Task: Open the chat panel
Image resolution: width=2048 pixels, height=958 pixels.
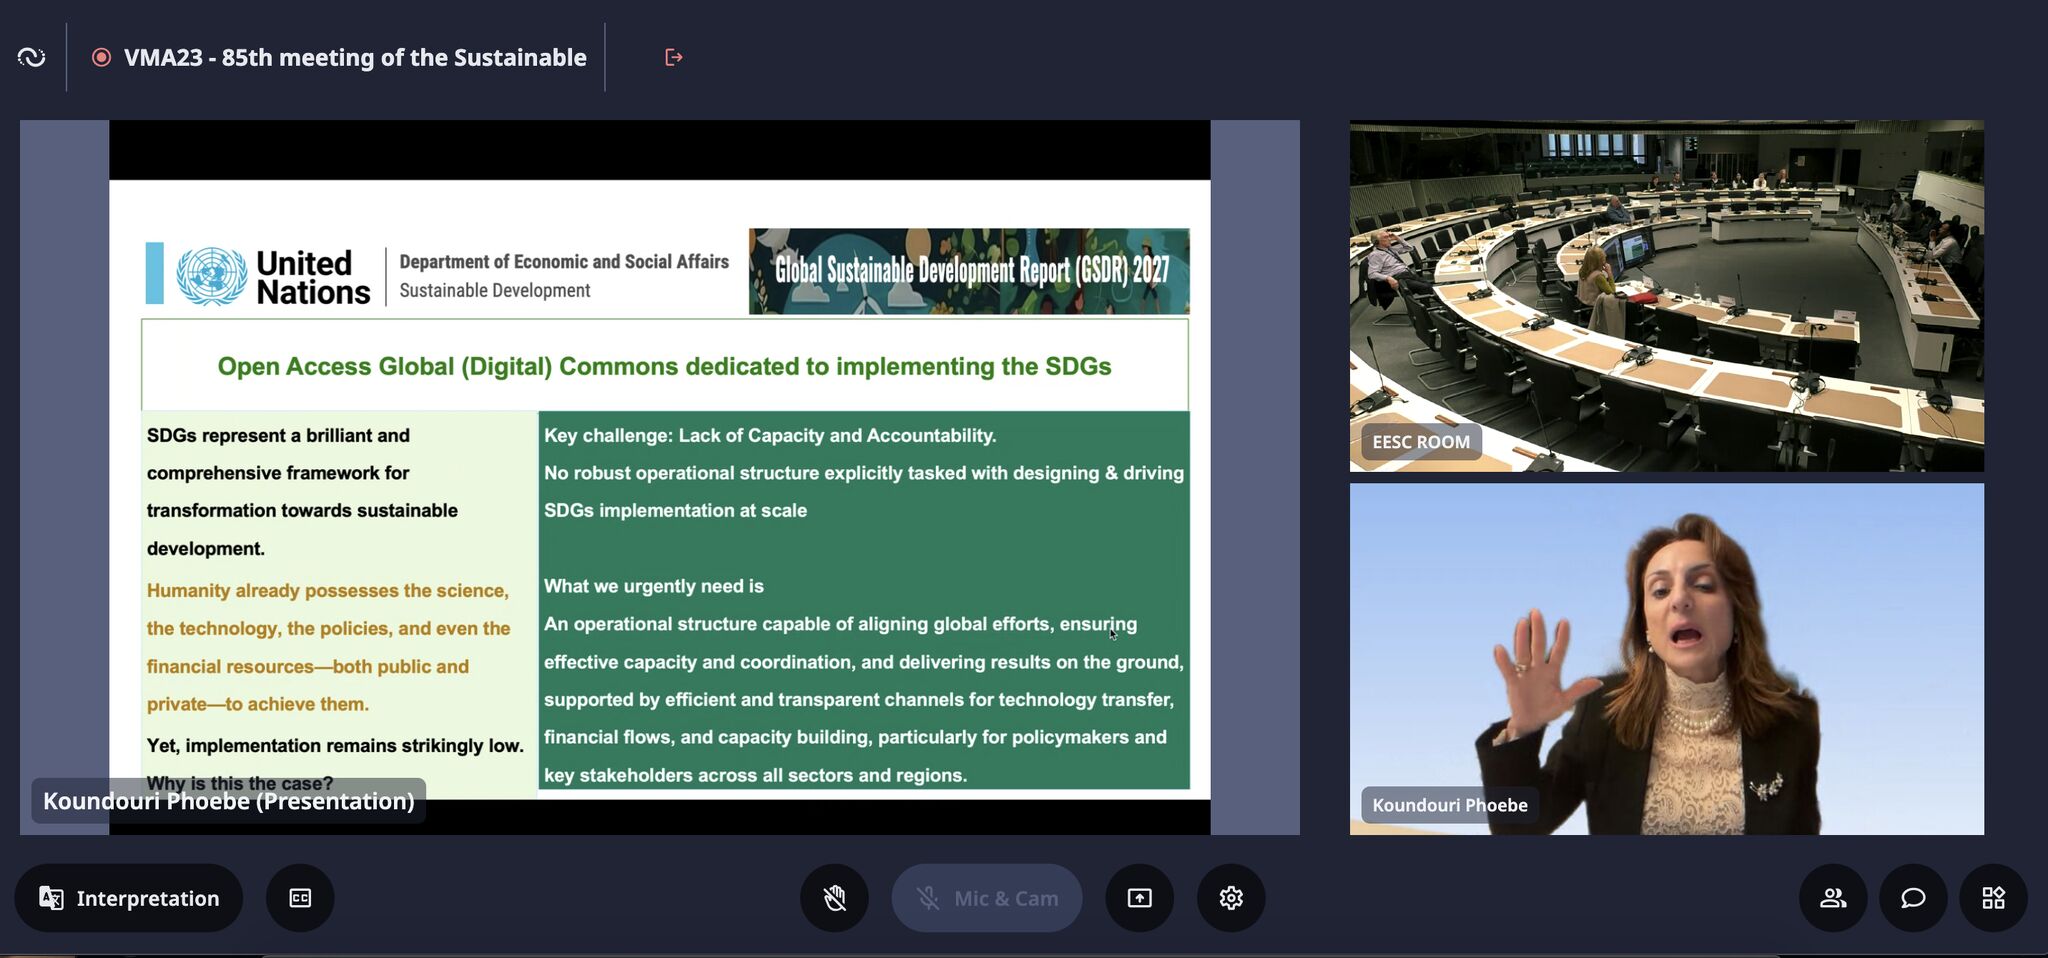Action: tap(1913, 898)
